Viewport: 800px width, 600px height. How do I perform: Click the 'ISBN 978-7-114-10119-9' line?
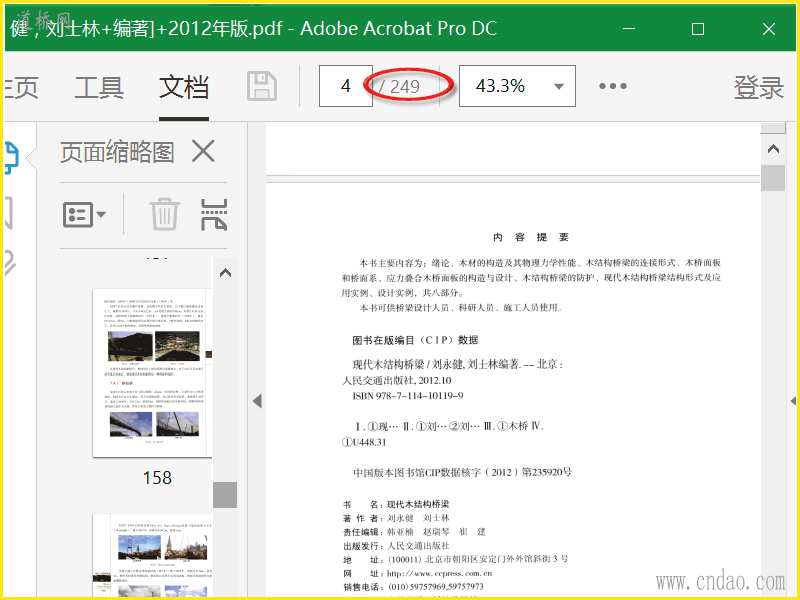[x=408, y=395]
